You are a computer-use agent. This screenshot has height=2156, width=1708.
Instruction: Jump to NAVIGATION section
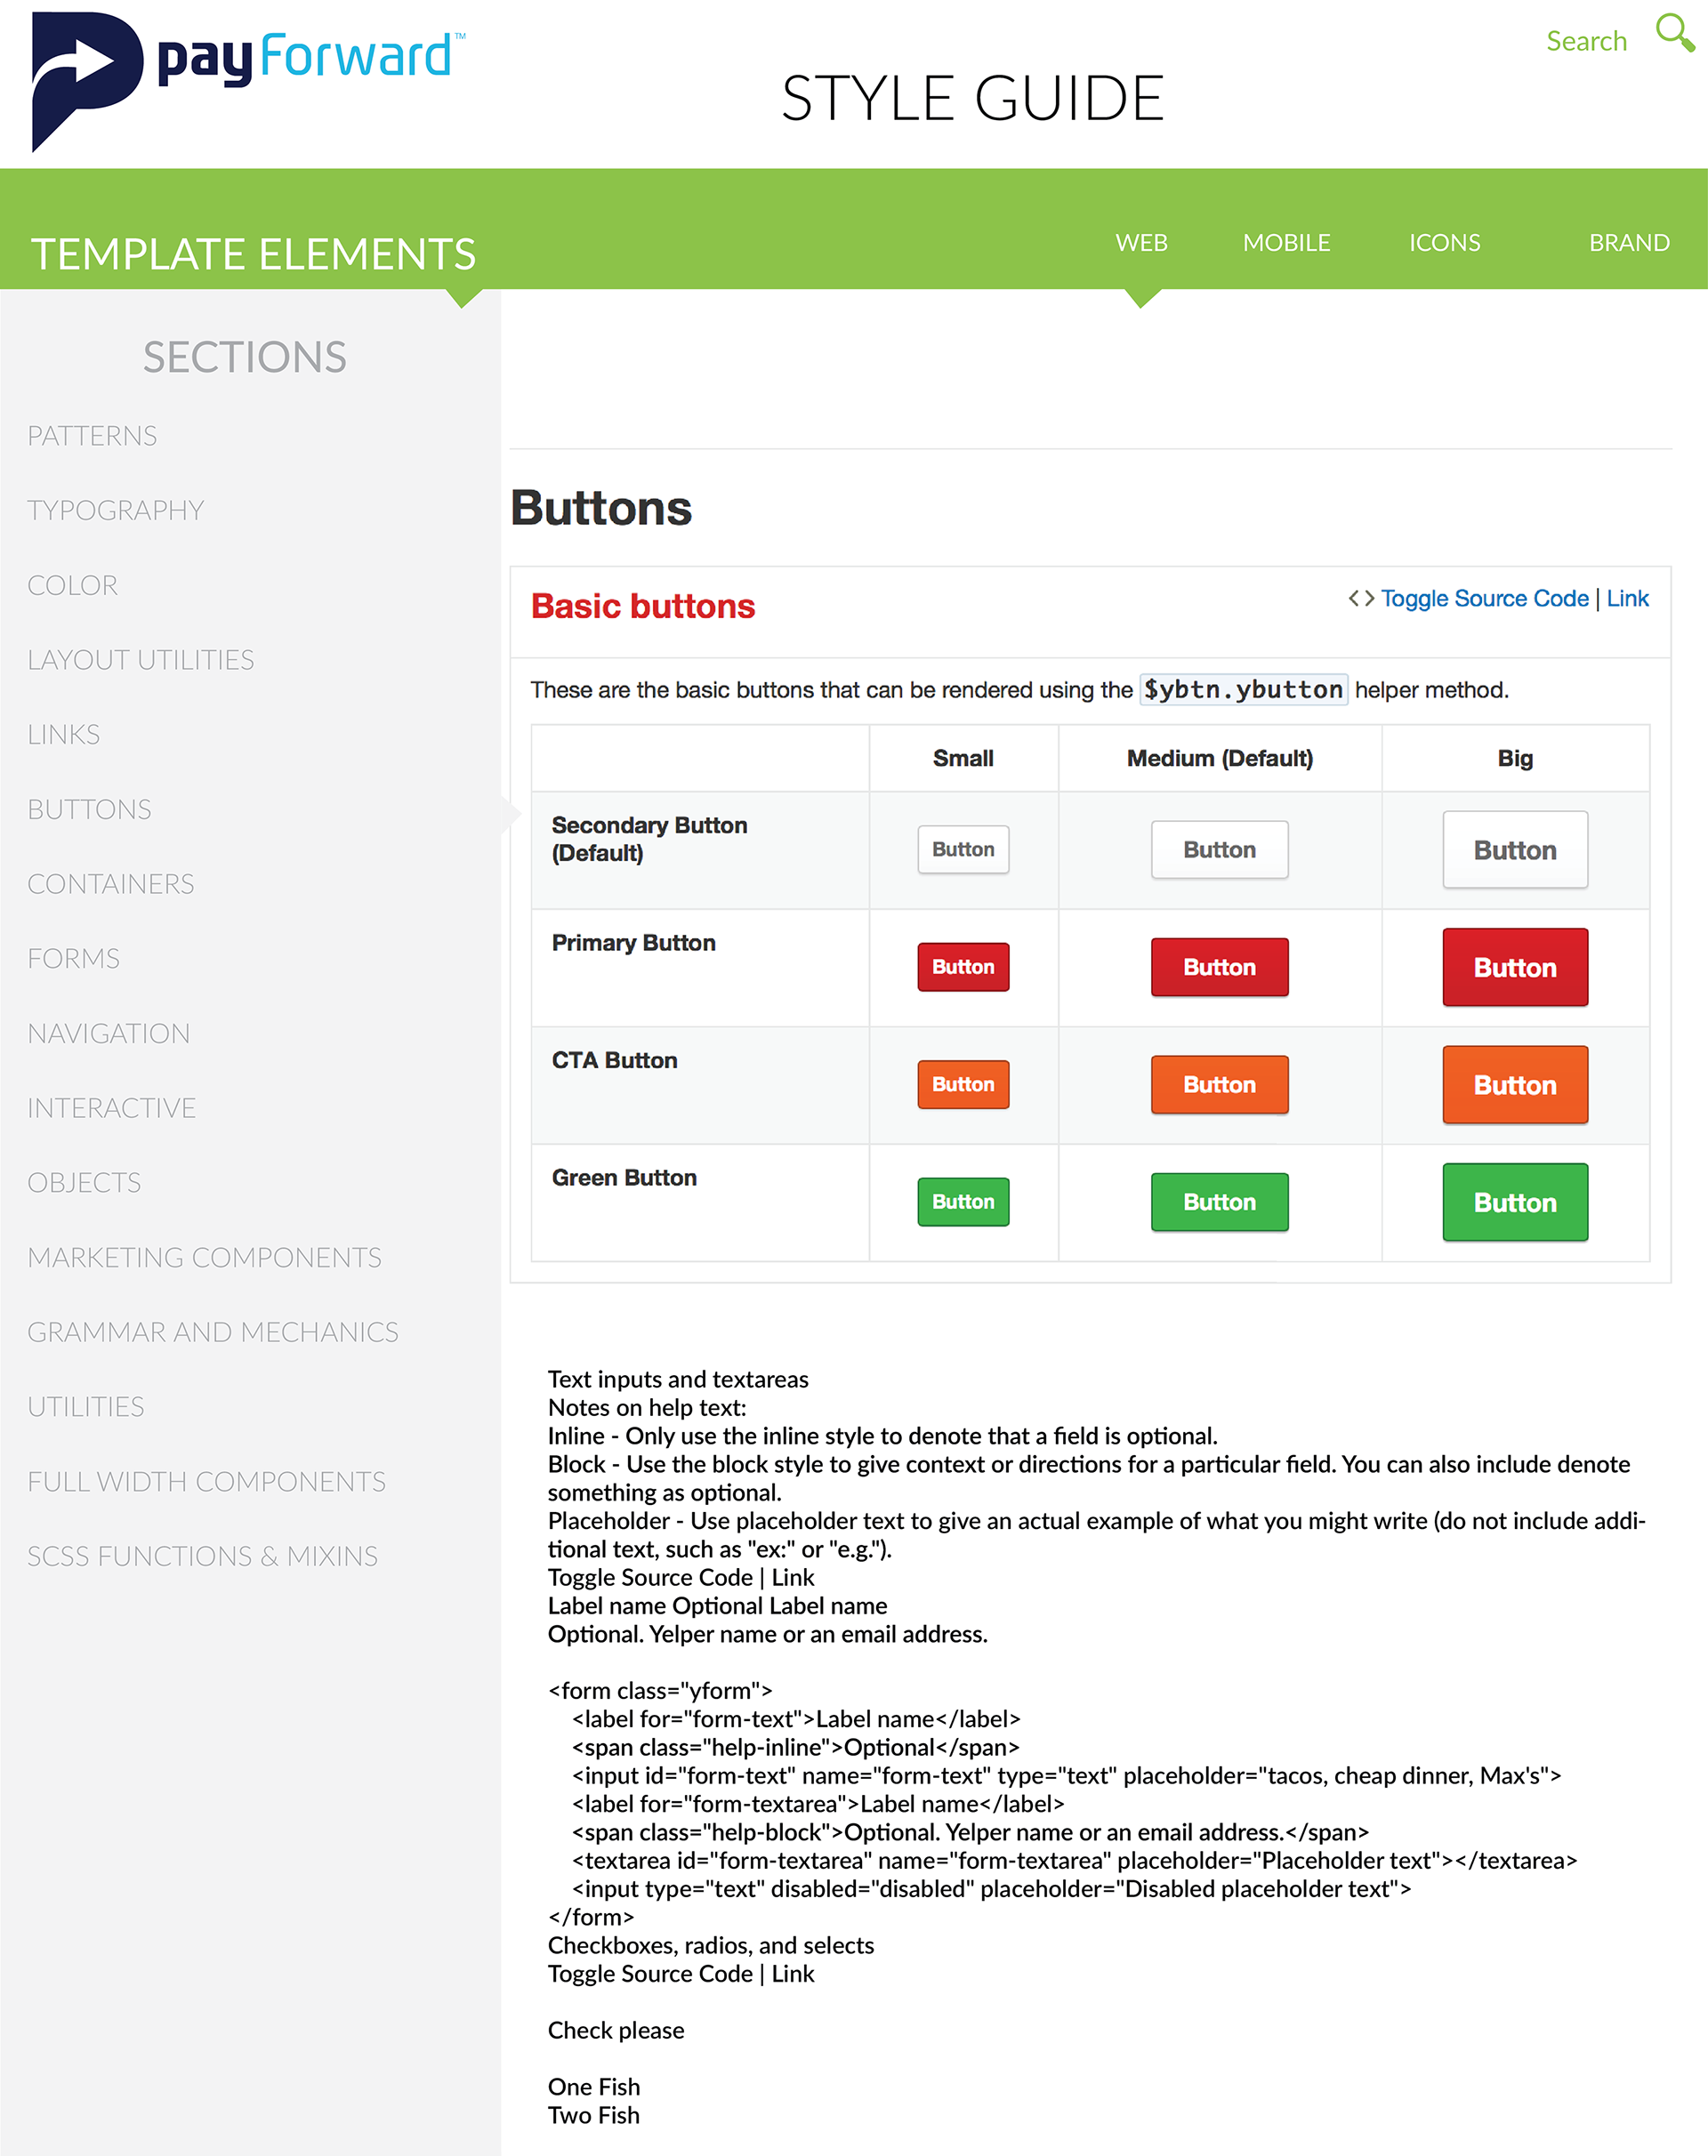click(x=108, y=1033)
